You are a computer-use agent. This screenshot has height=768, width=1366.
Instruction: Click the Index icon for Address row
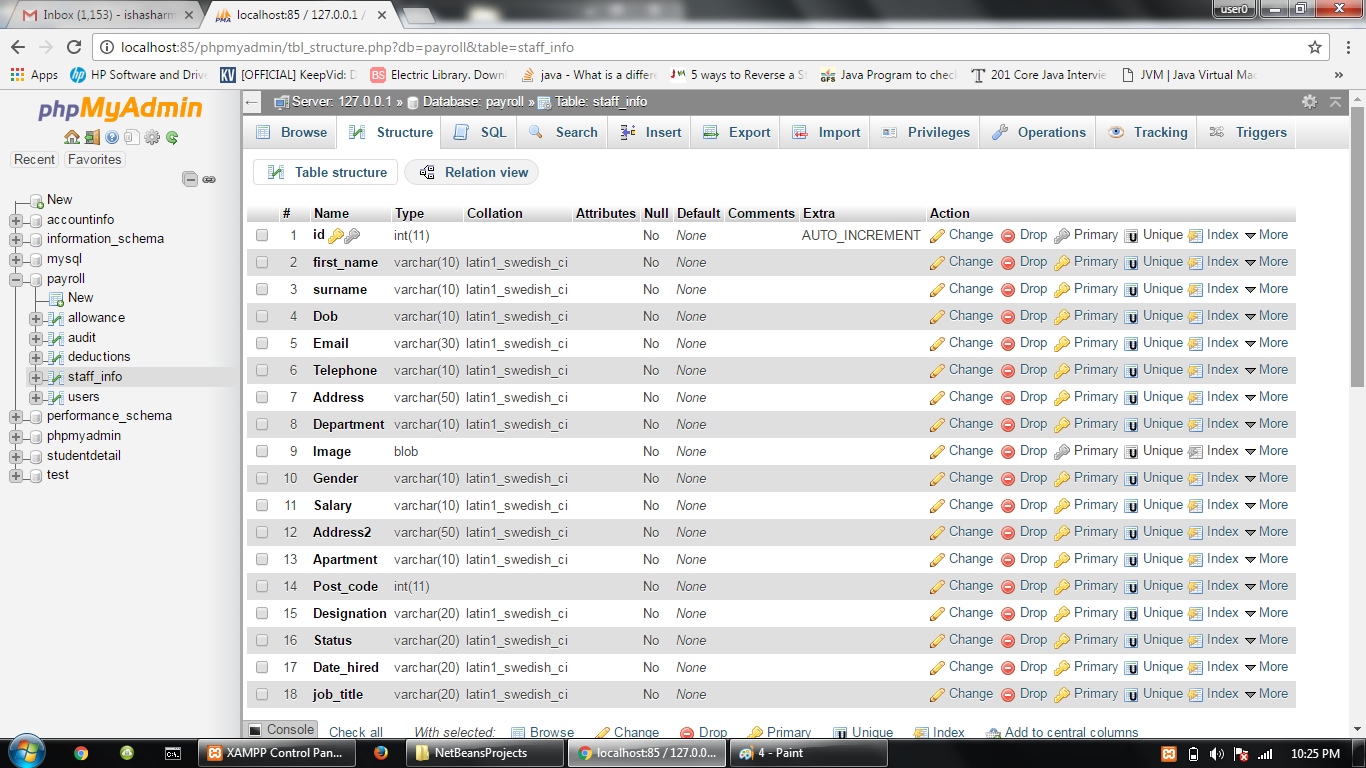click(x=1196, y=397)
